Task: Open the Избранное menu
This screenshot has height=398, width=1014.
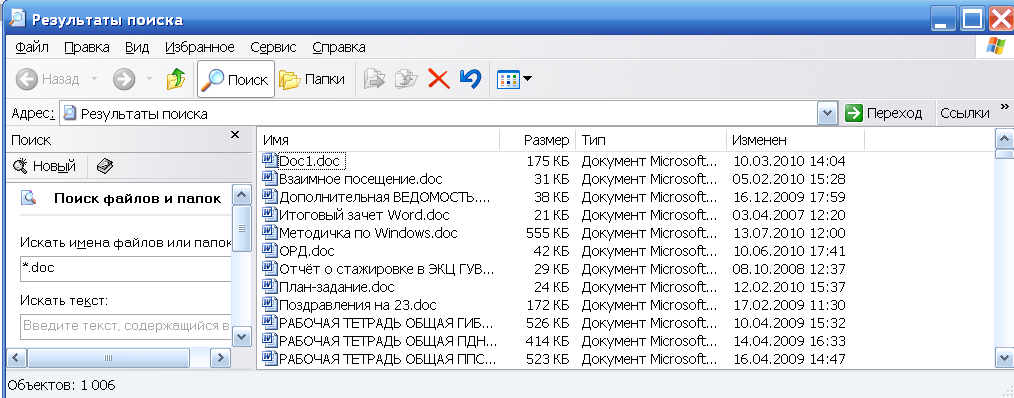Action: tap(200, 47)
